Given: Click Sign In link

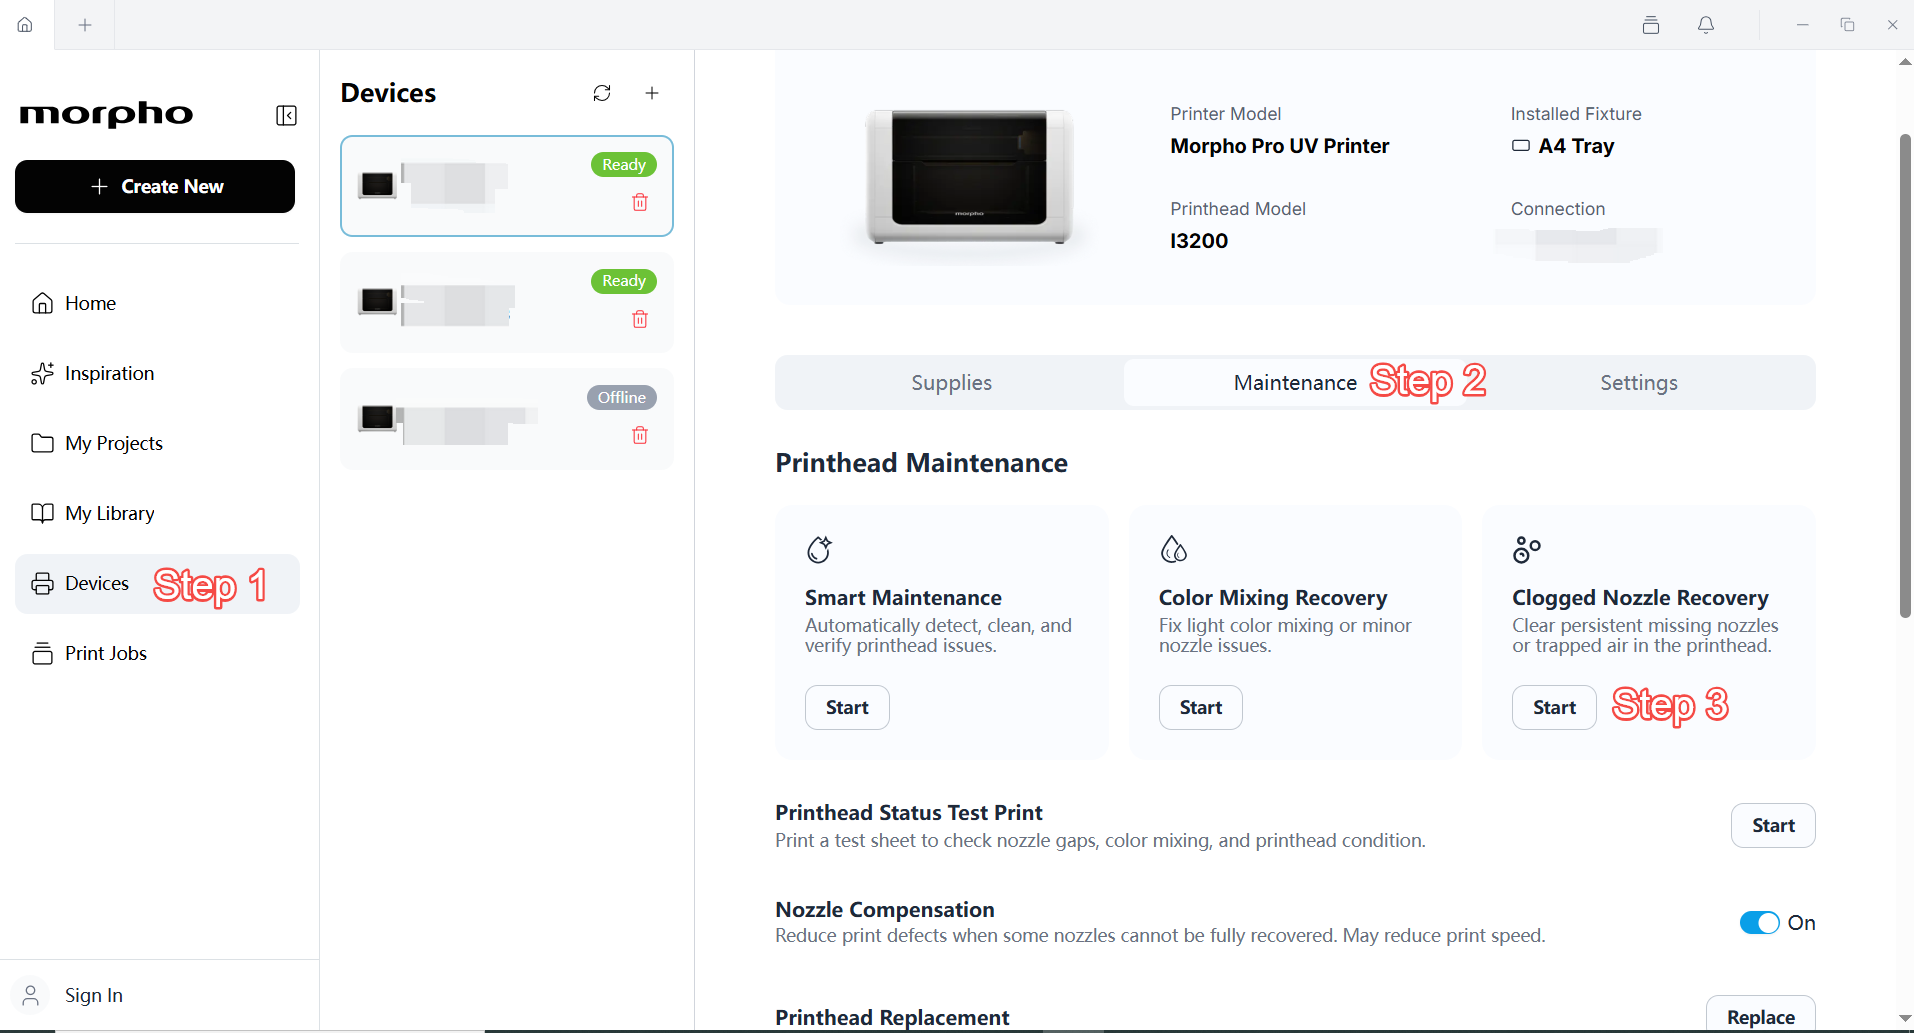Looking at the screenshot, I should pos(94,995).
